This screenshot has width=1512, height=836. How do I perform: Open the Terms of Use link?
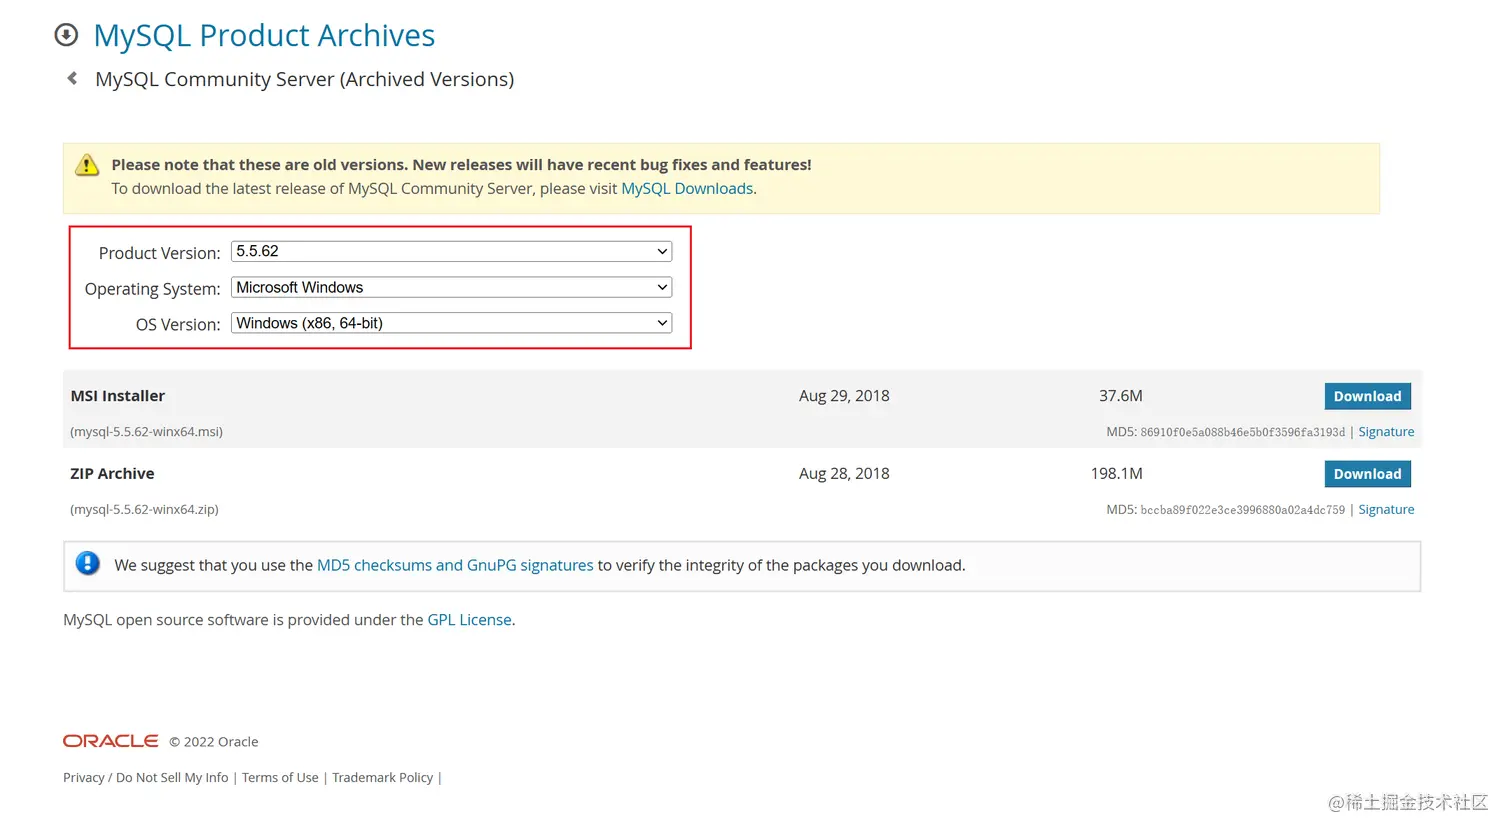(280, 778)
